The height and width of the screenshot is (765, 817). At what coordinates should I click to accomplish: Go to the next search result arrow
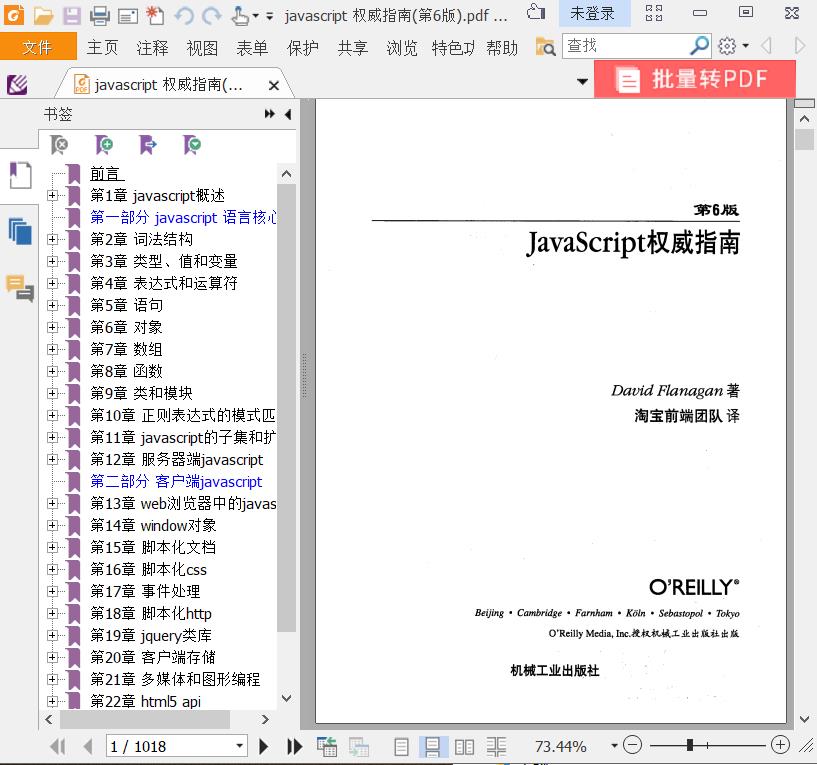(800, 46)
